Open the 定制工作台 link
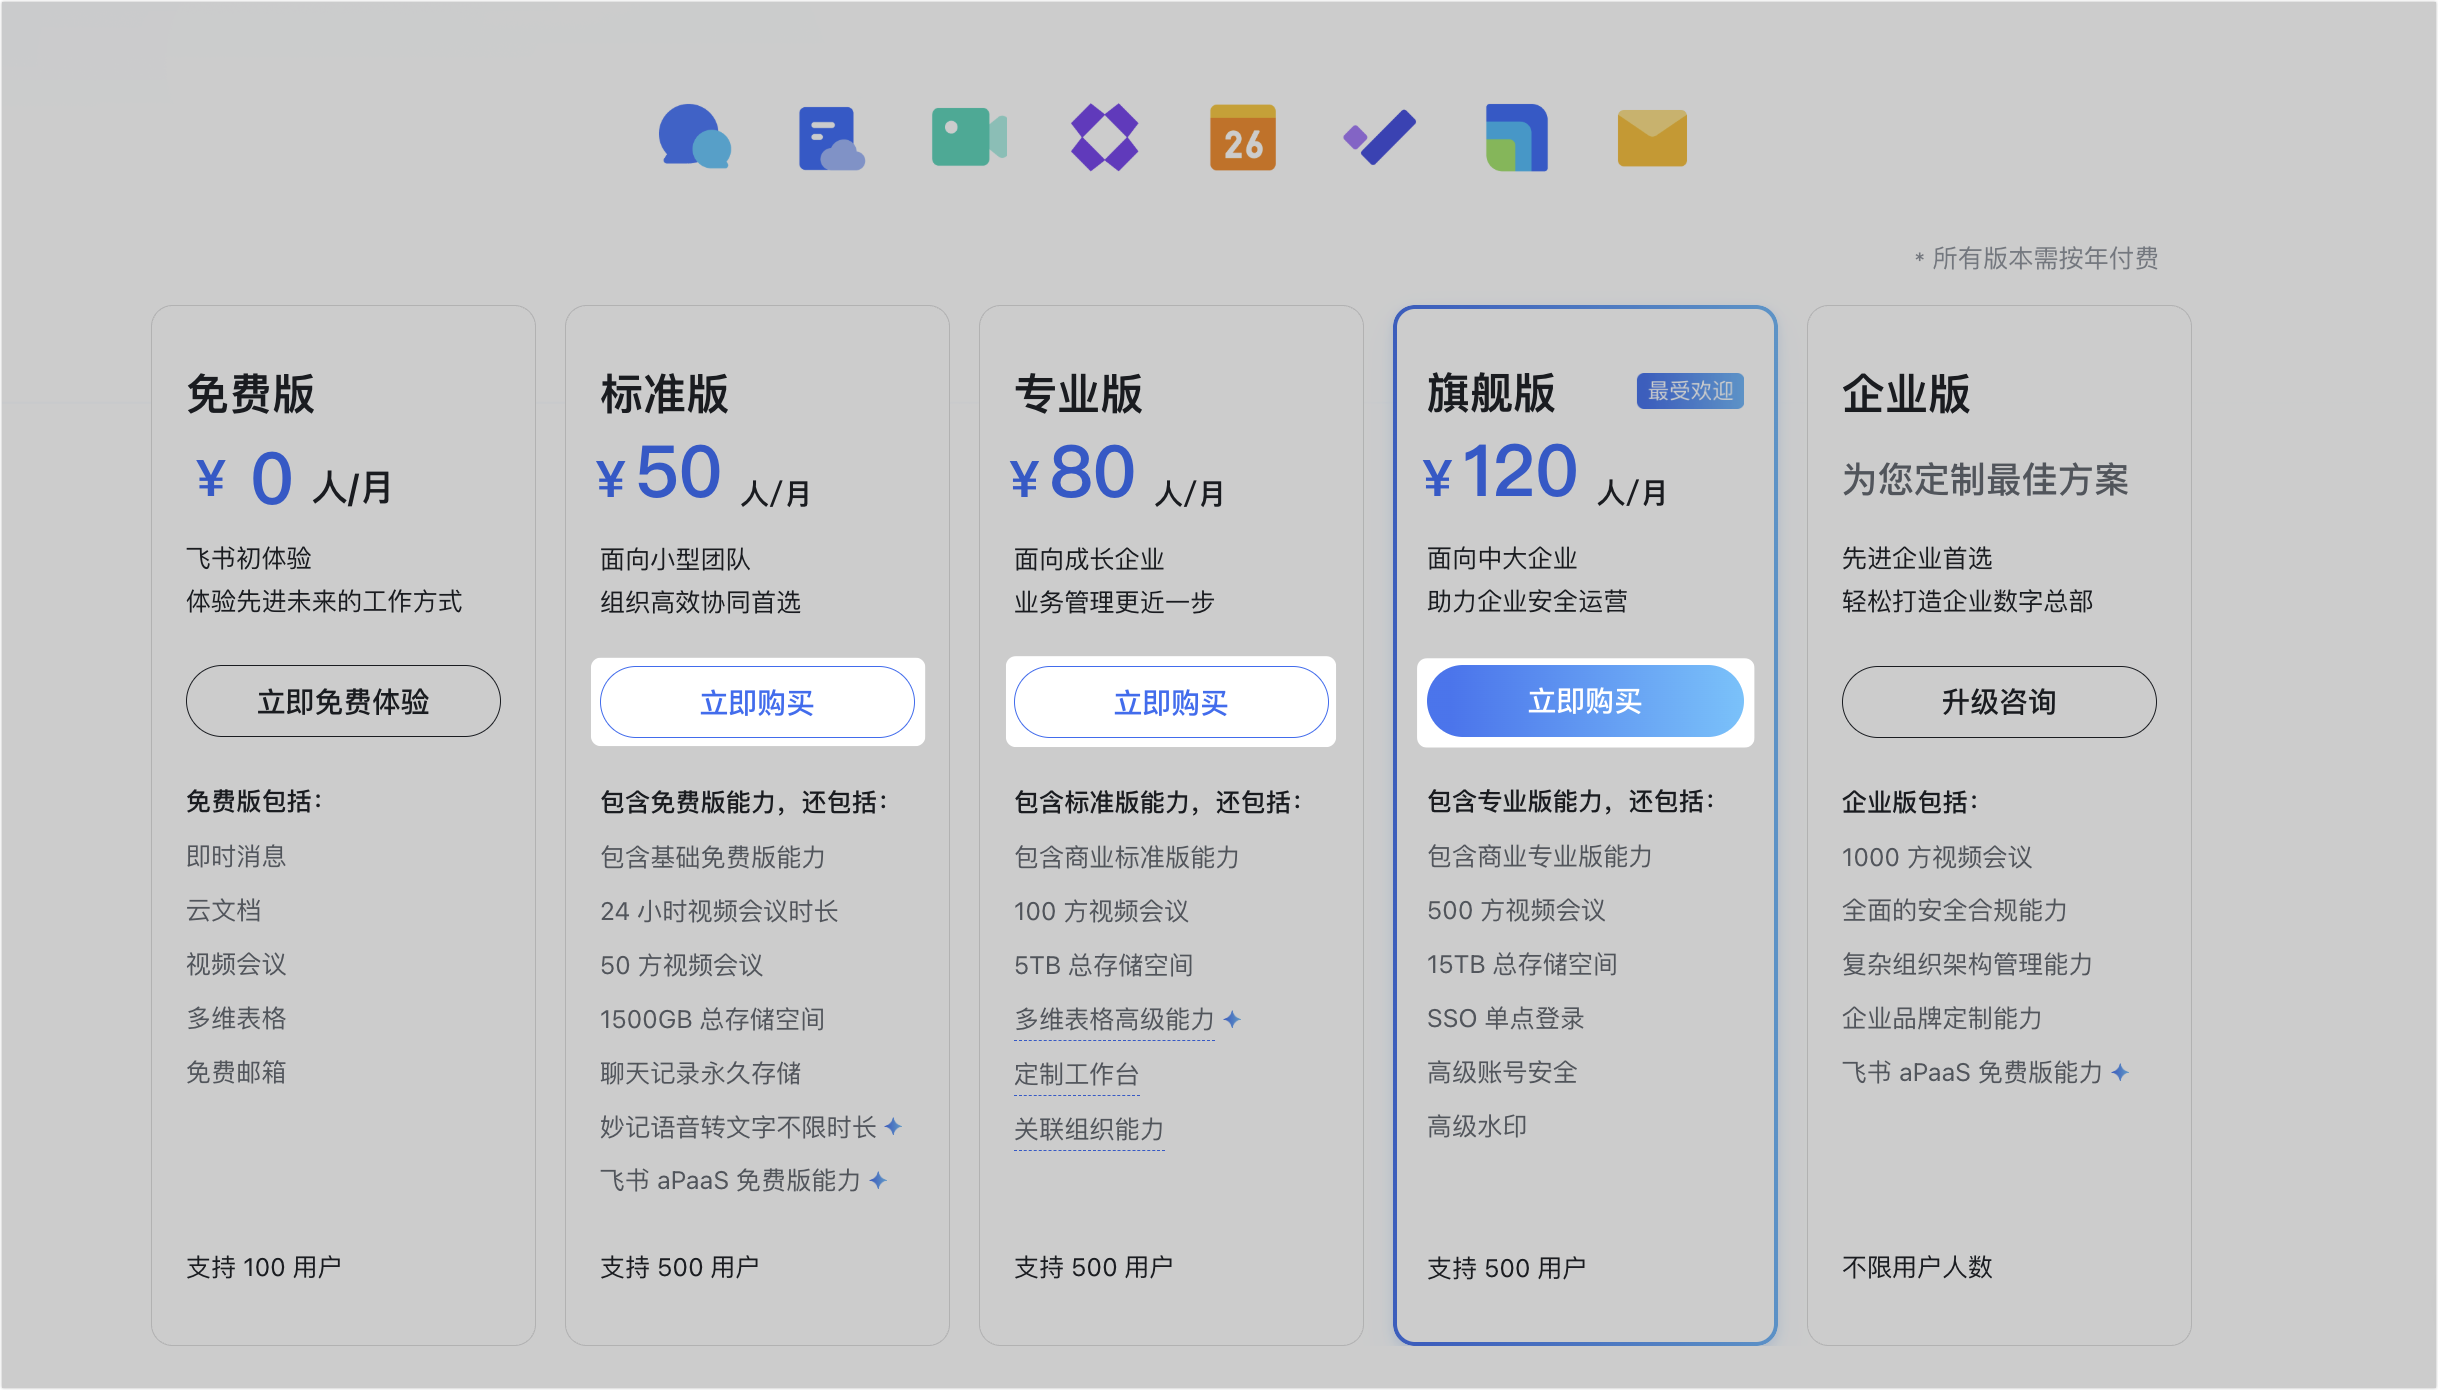This screenshot has height=1390, width=2438. pos(1075,1074)
